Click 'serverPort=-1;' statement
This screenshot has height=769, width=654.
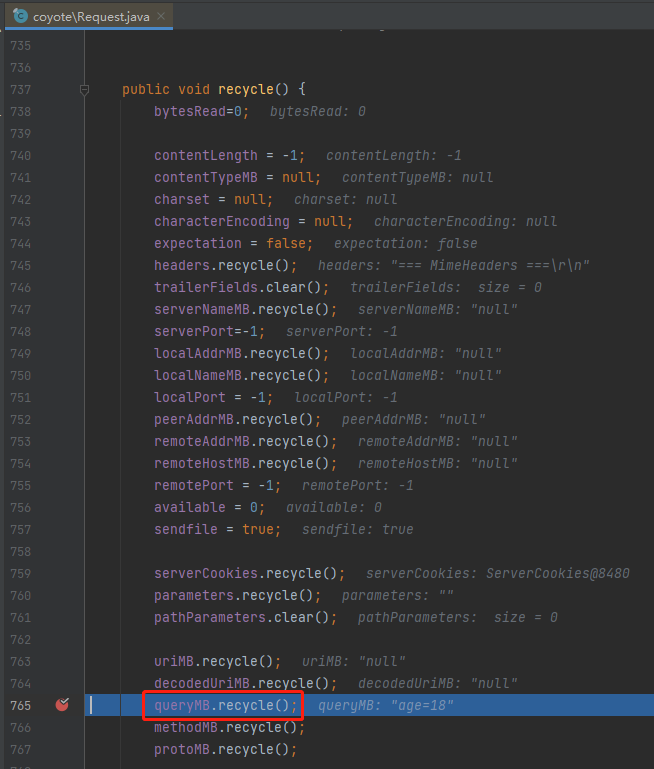[x=209, y=332]
